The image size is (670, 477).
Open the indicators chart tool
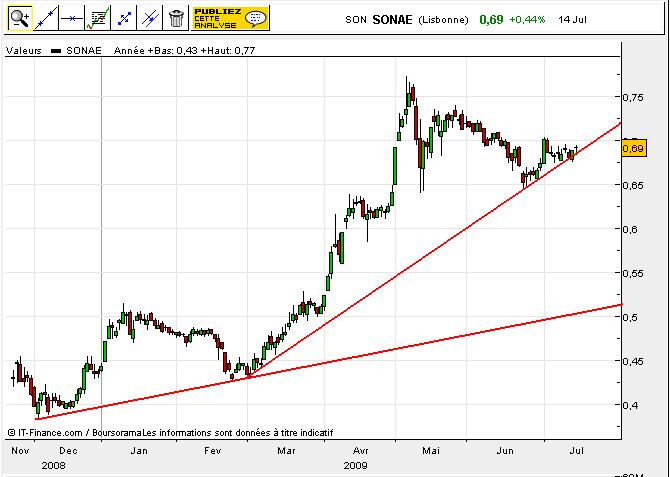click(98, 18)
